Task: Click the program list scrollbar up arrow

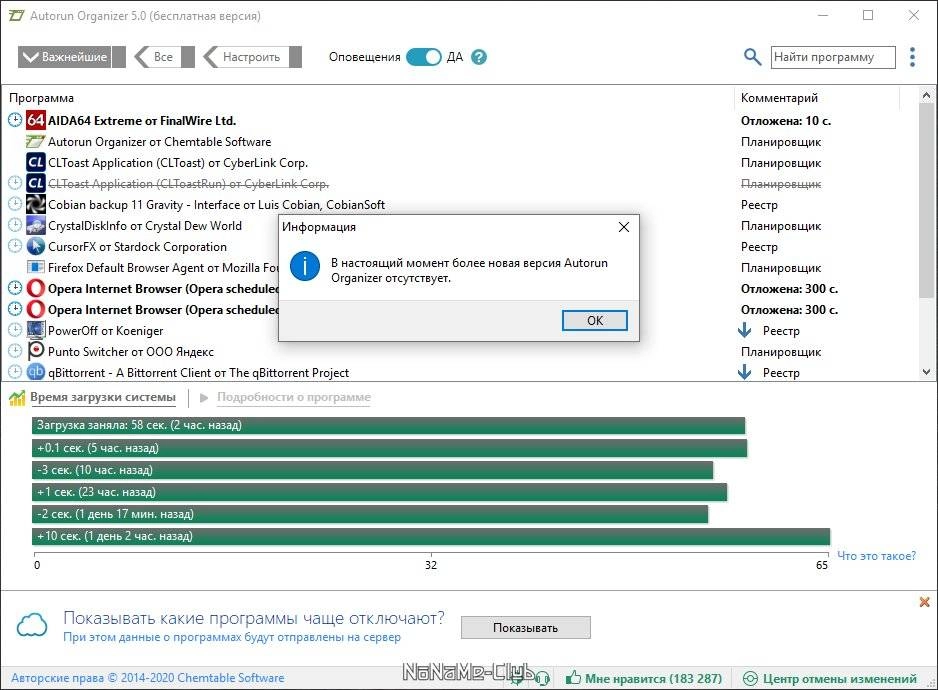Action: click(926, 95)
